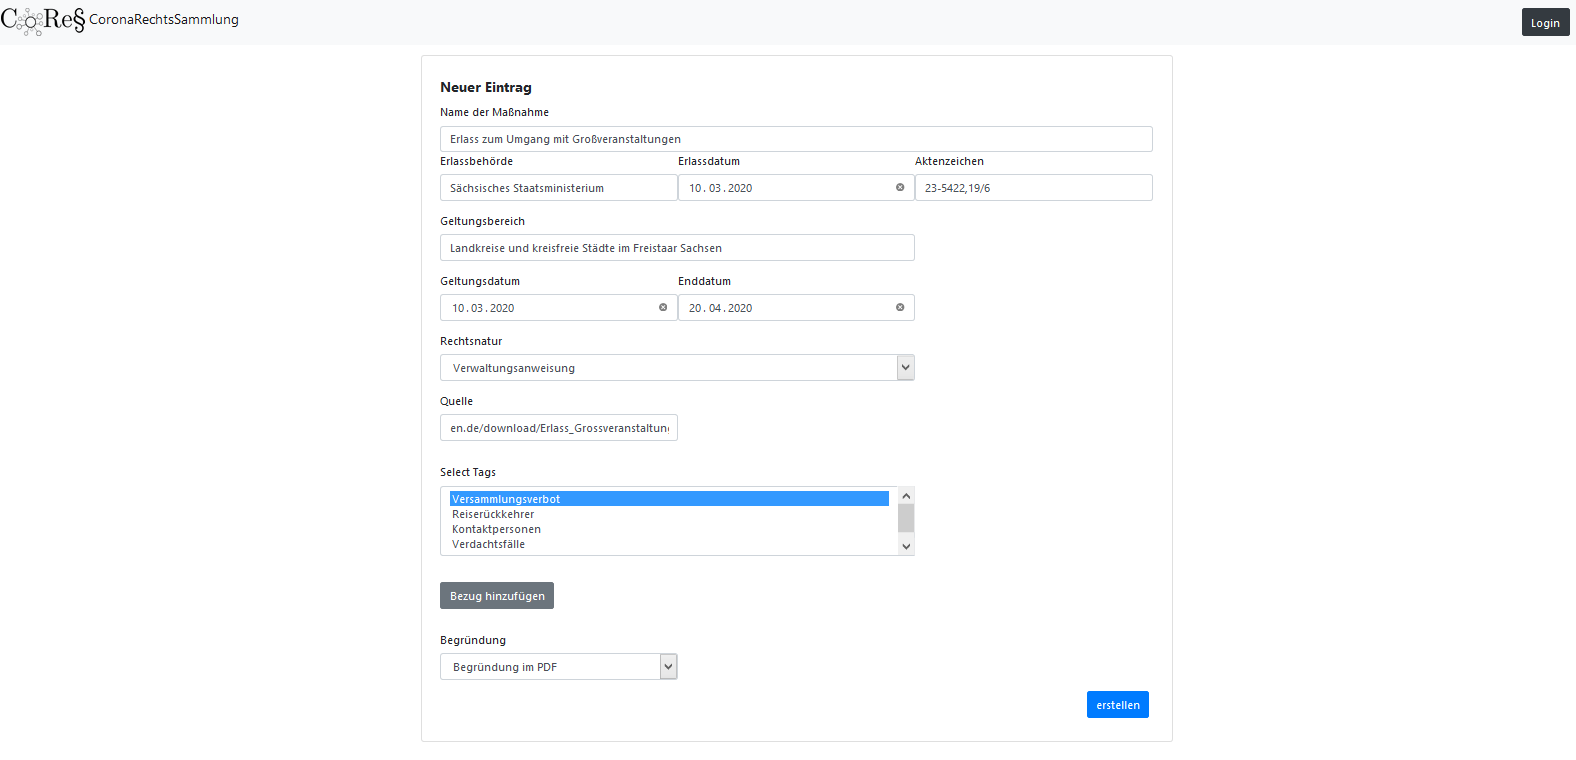This screenshot has height=760, width=1576.
Task: Click into the Aktenzeichen field
Action: [1033, 188]
